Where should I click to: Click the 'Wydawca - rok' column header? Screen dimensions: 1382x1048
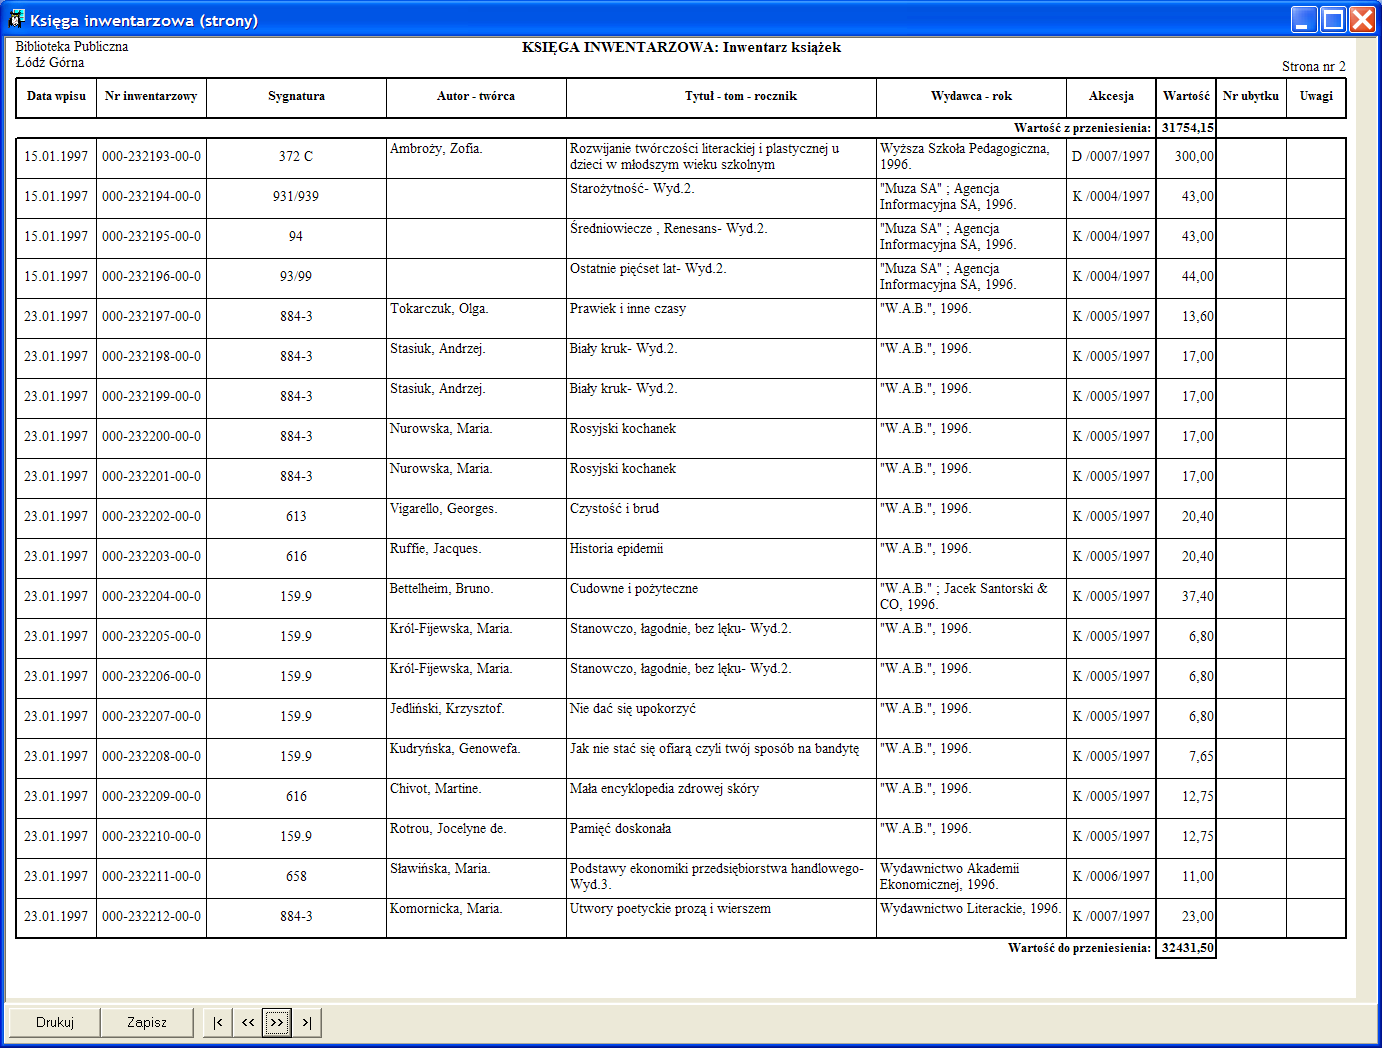(x=971, y=97)
